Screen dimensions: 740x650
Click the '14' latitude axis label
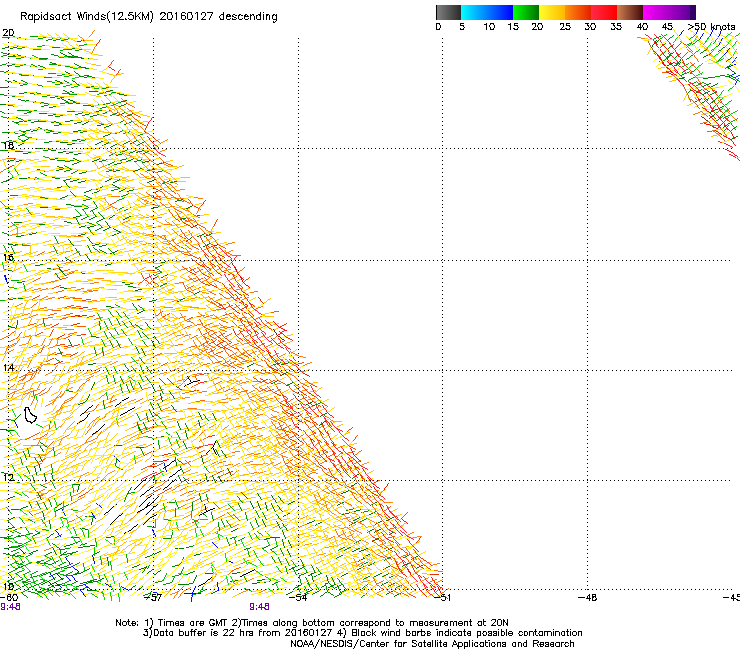[x=8, y=367]
